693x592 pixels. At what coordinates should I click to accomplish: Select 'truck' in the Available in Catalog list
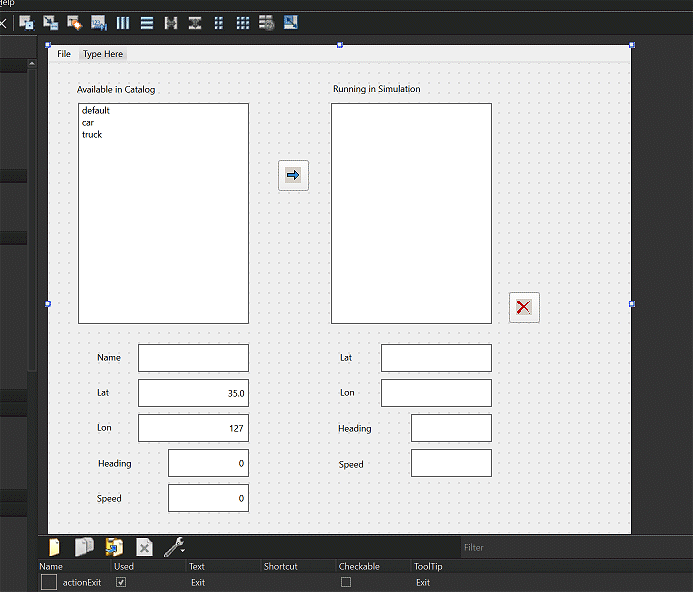pyautogui.click(x=92, y=135)
